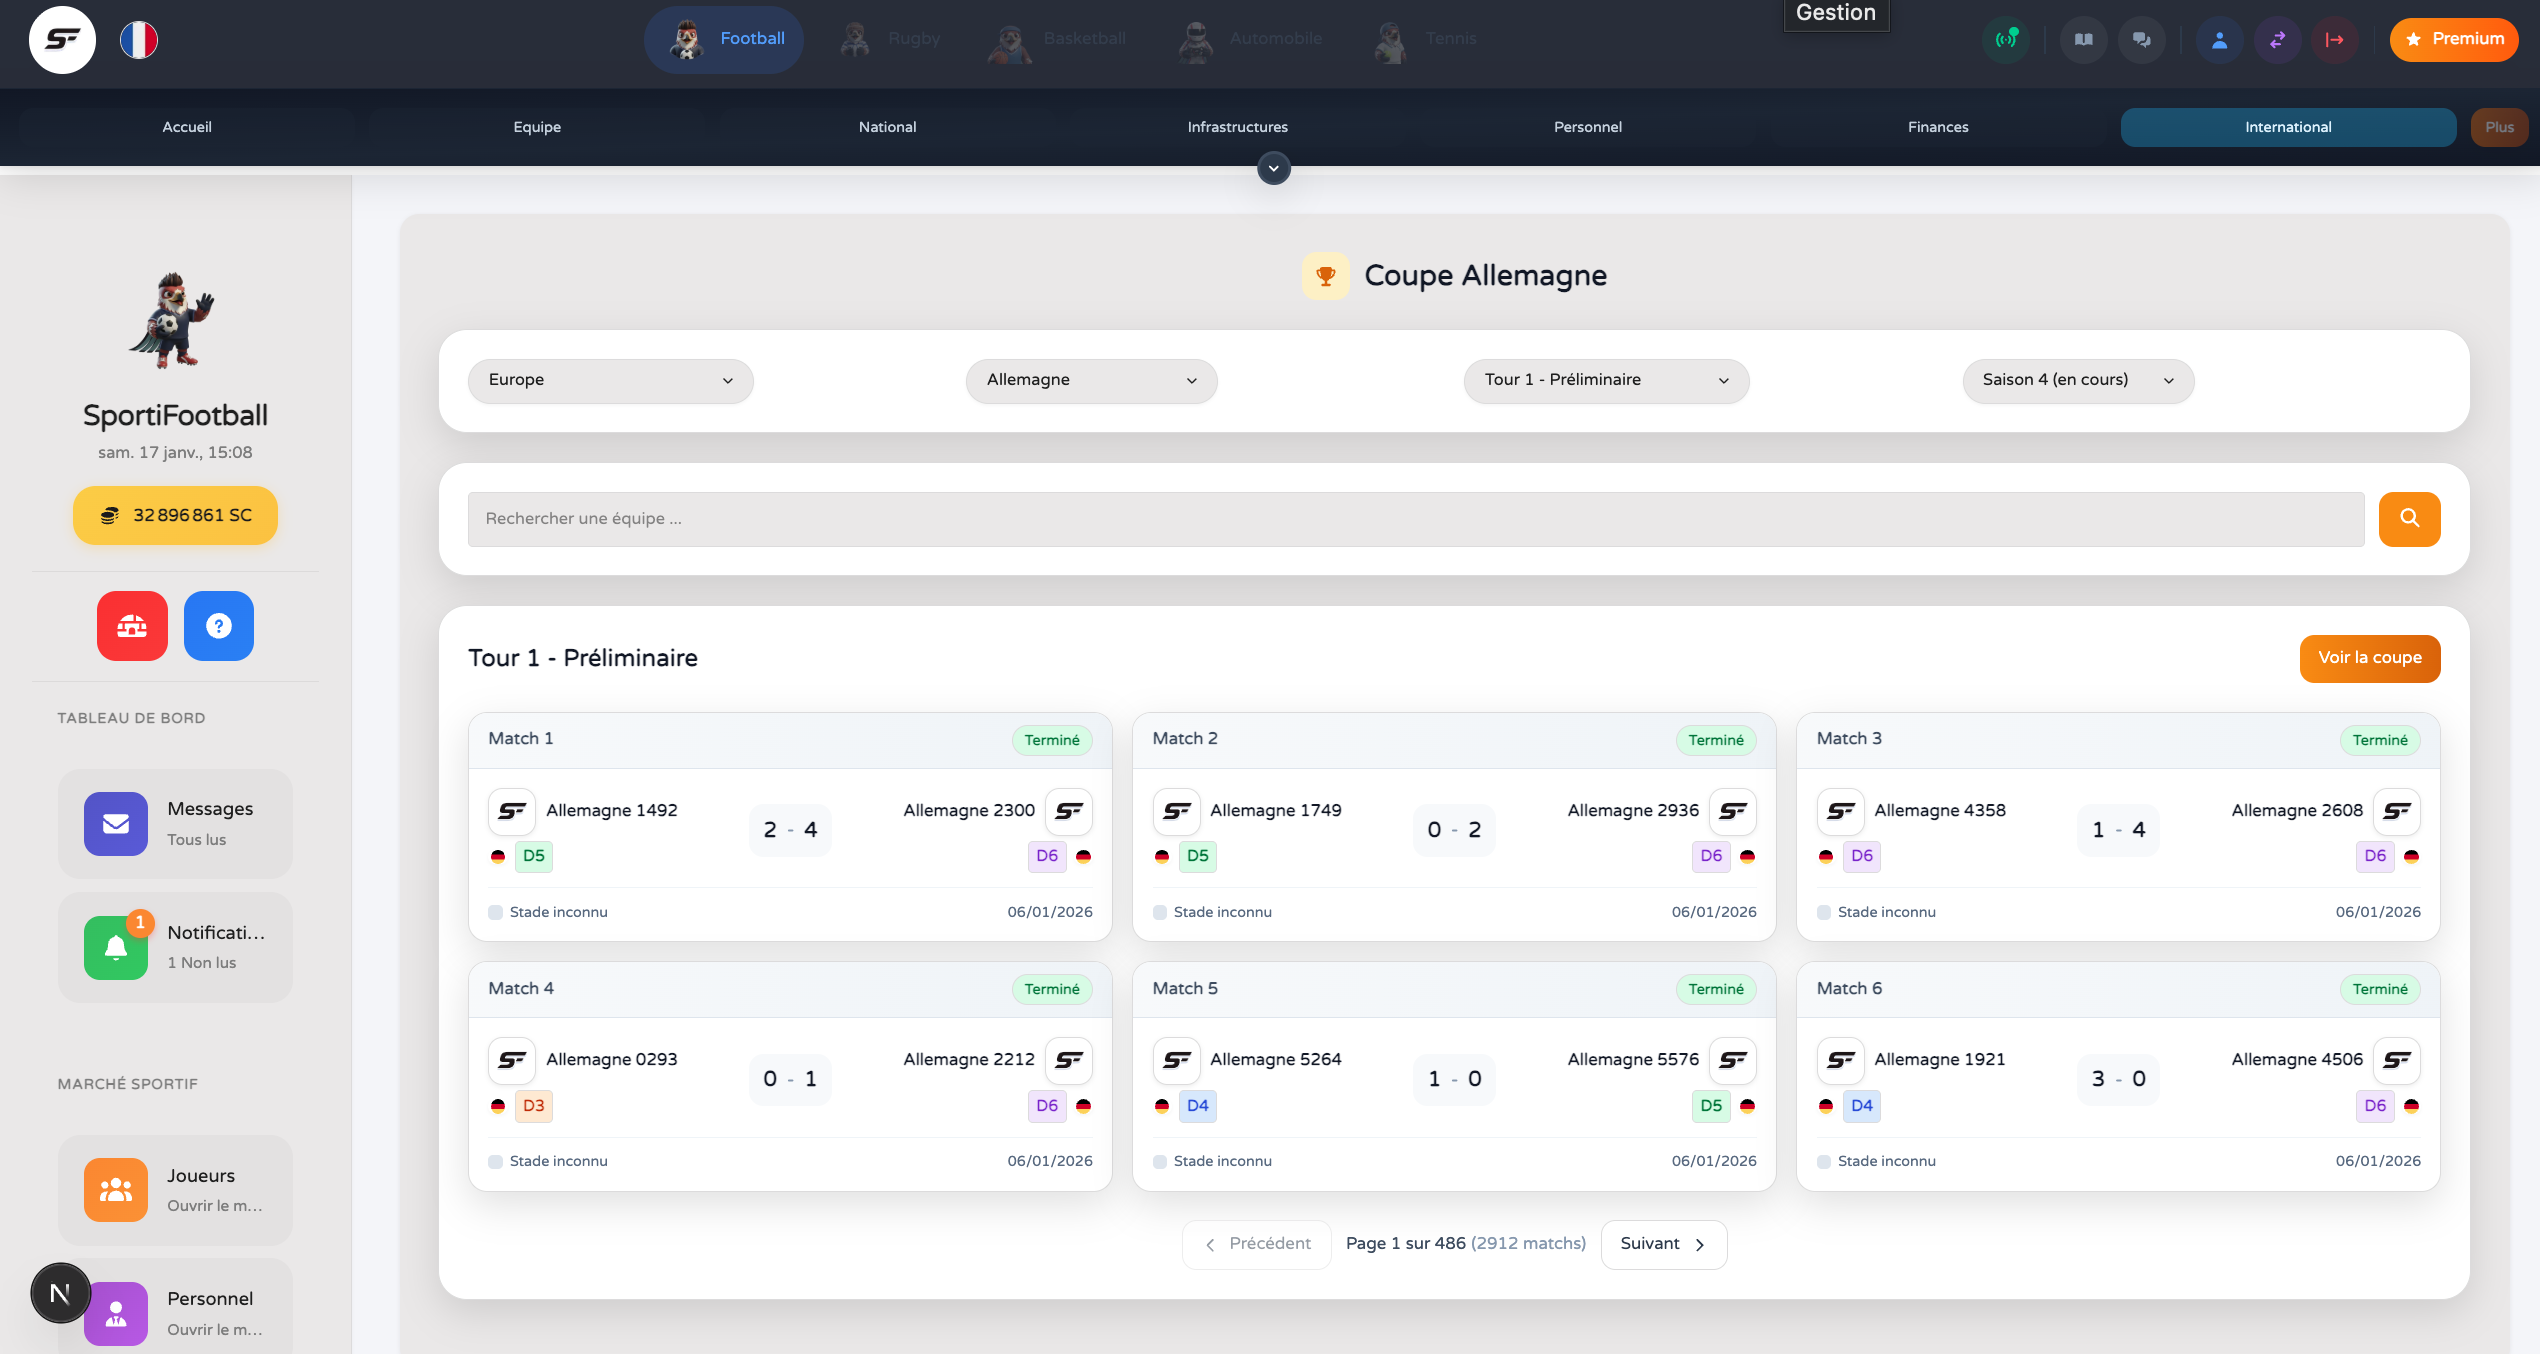Click the orange search magnifier button
This screenshot has height=1354, width=2540.
pyautogui.click(x=2409, y=518)
